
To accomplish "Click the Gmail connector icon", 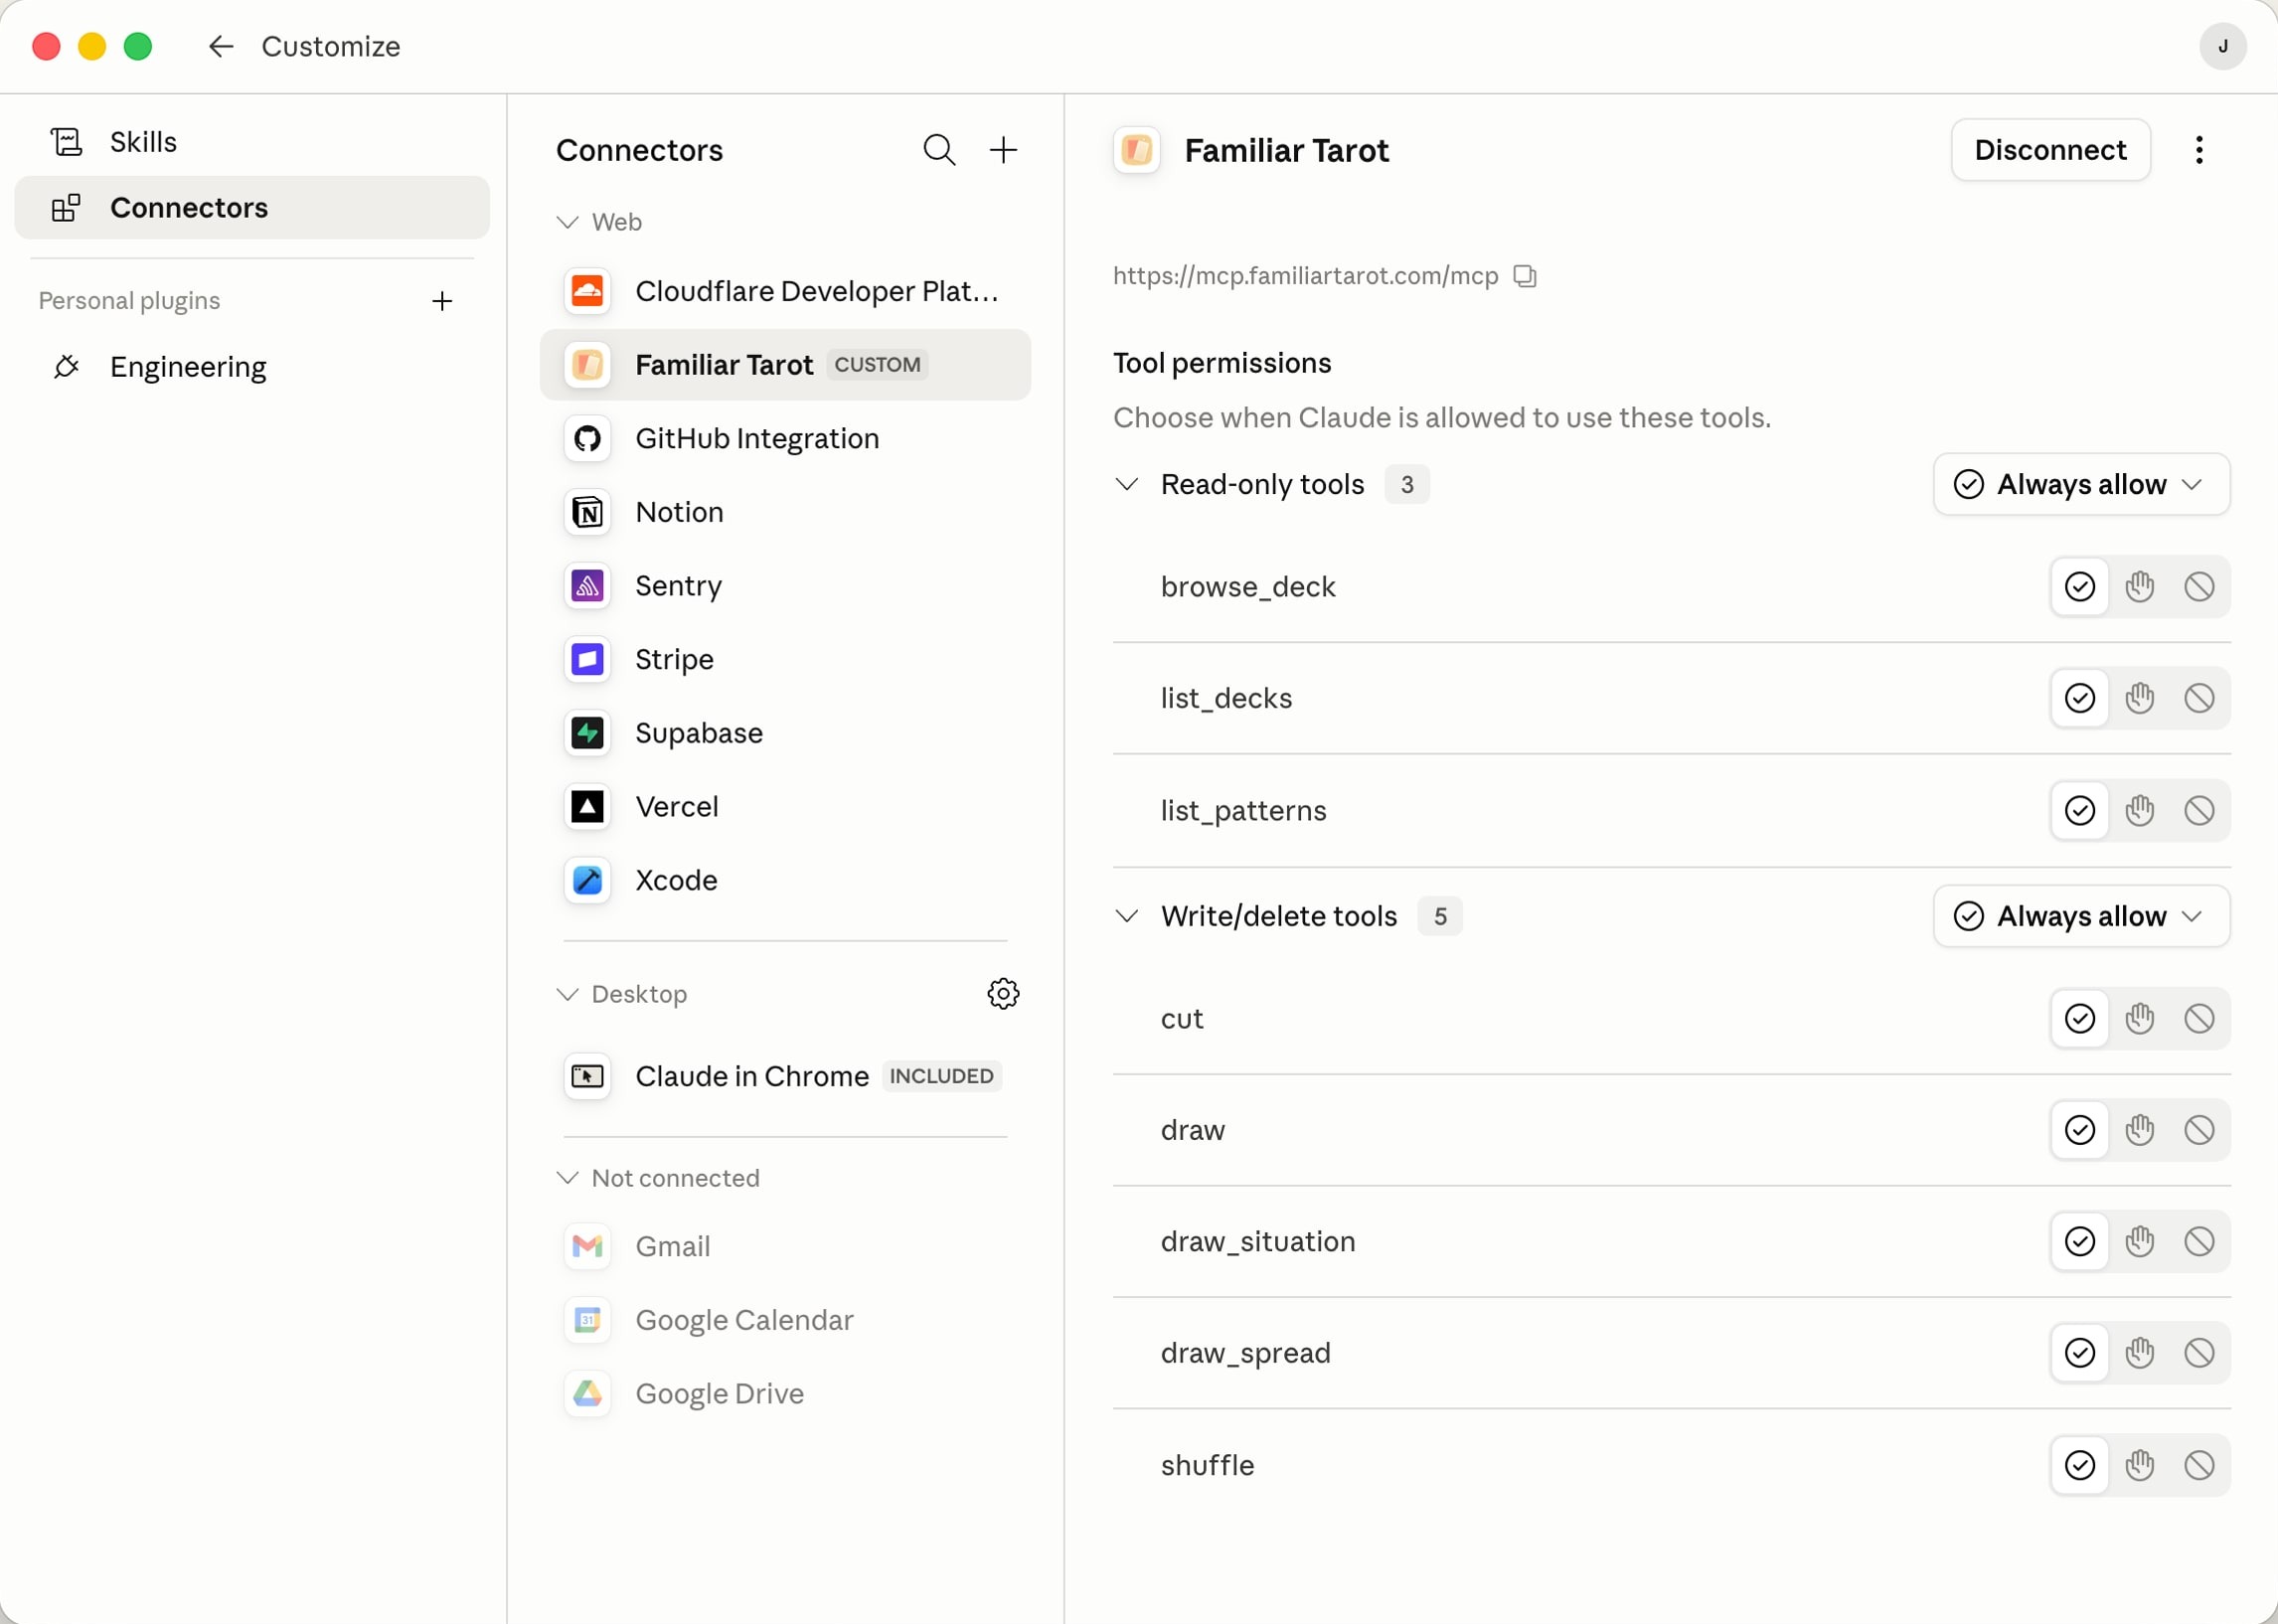I will pyautogui.click(x=587, y=1246).
